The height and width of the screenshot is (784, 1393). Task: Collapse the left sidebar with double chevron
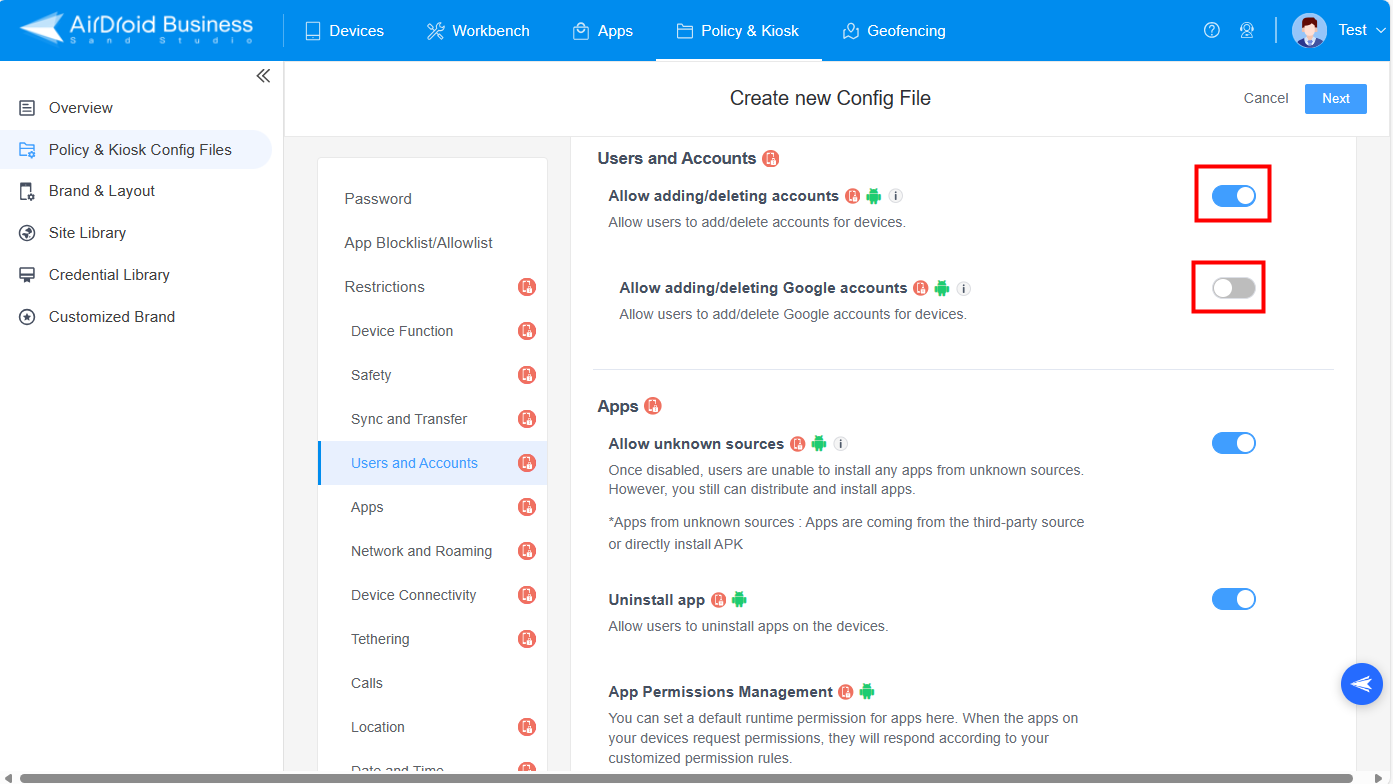coord(263,76)
